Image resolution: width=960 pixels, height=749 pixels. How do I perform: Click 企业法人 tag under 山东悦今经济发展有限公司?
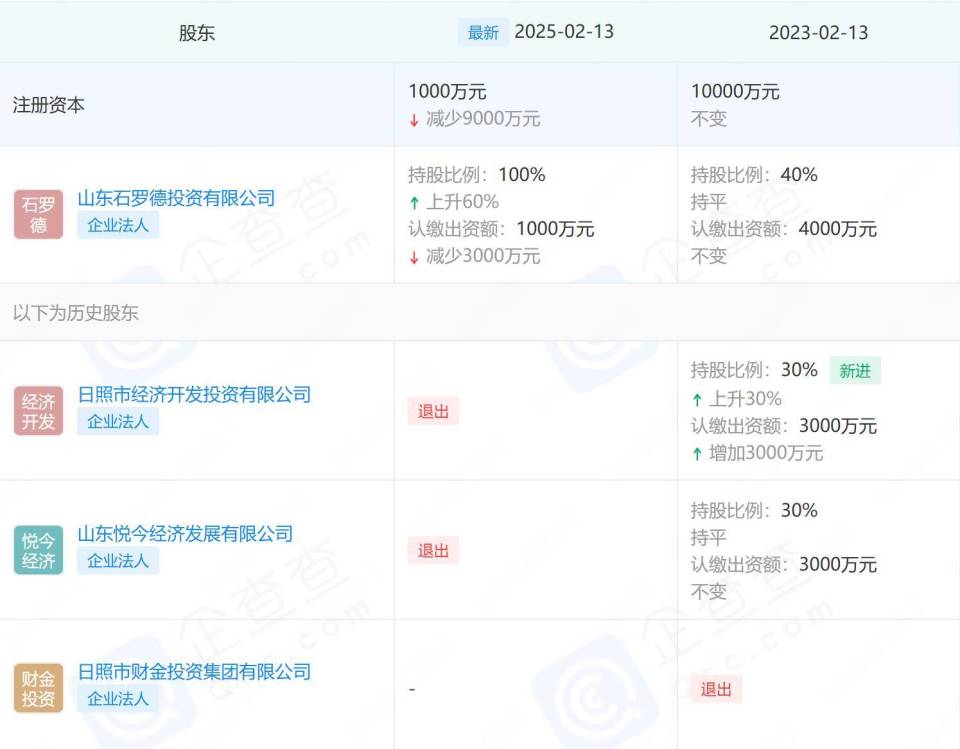[x=118, y=560]
